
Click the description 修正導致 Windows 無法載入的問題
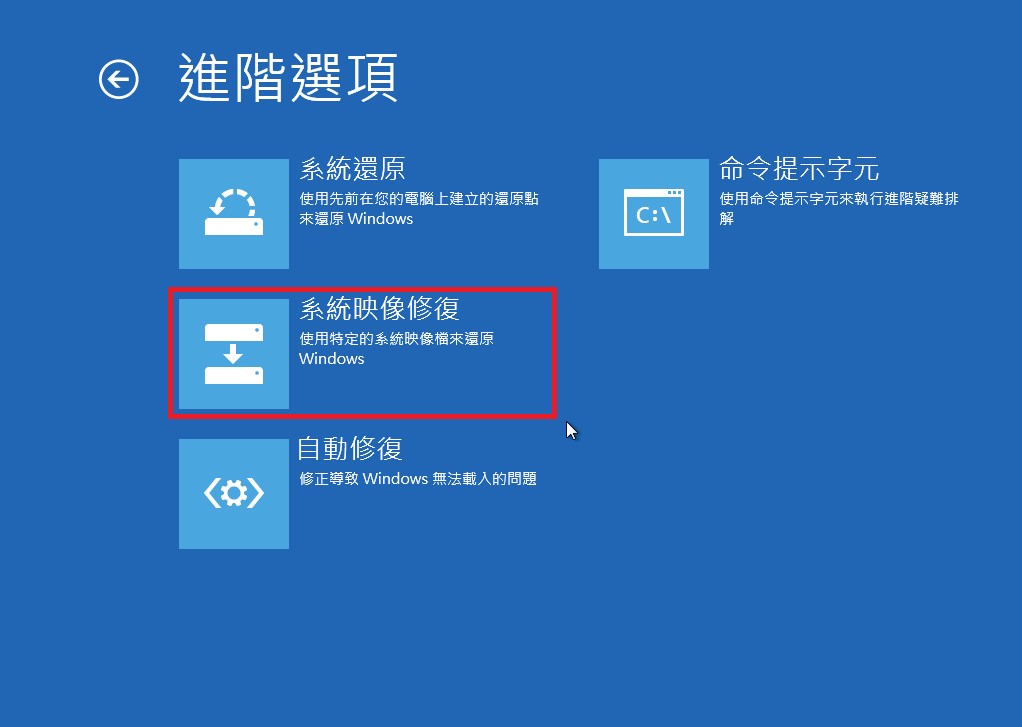pos(418,479)
